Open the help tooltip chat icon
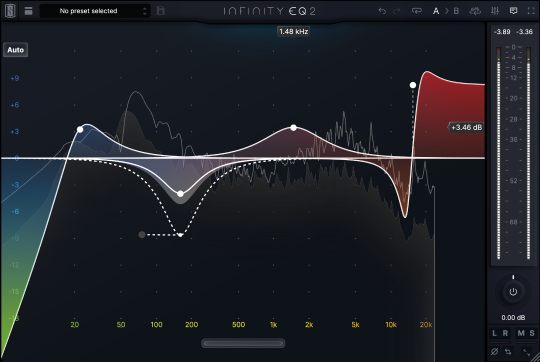 point(513,11)
